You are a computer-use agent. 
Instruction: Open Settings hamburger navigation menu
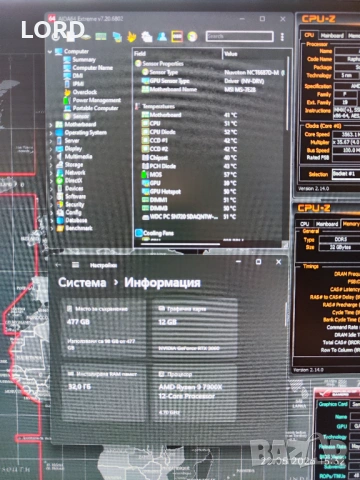point(76,265)
